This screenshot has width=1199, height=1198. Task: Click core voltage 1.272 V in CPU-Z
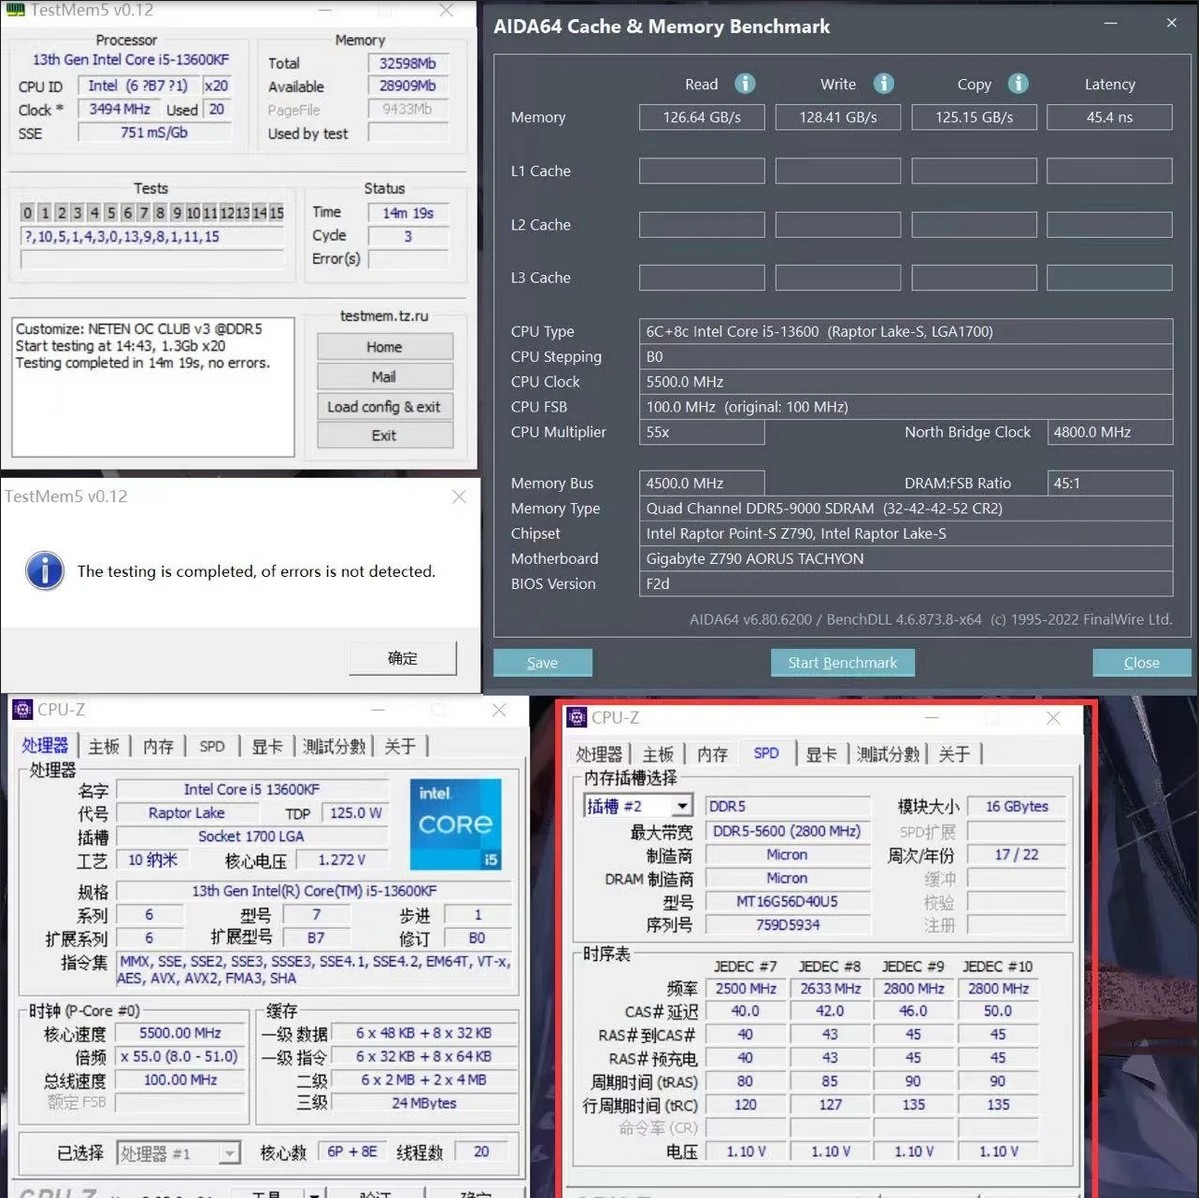pos(341,860)
